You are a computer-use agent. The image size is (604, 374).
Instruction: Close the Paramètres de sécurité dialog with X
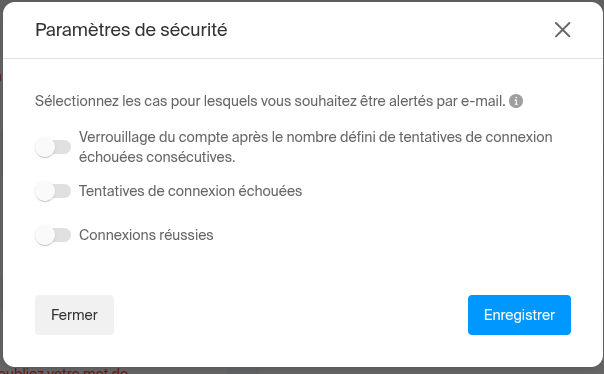(562, 30)
